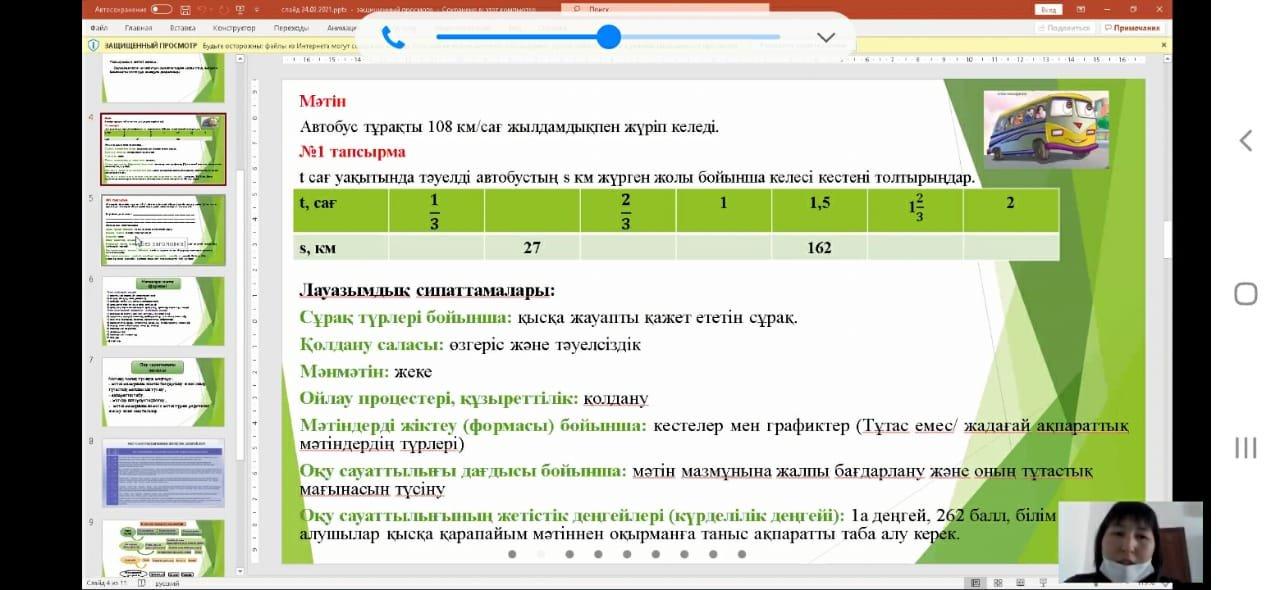
Task: Open the Анимация ribbon tab
Action: [343, 29]
